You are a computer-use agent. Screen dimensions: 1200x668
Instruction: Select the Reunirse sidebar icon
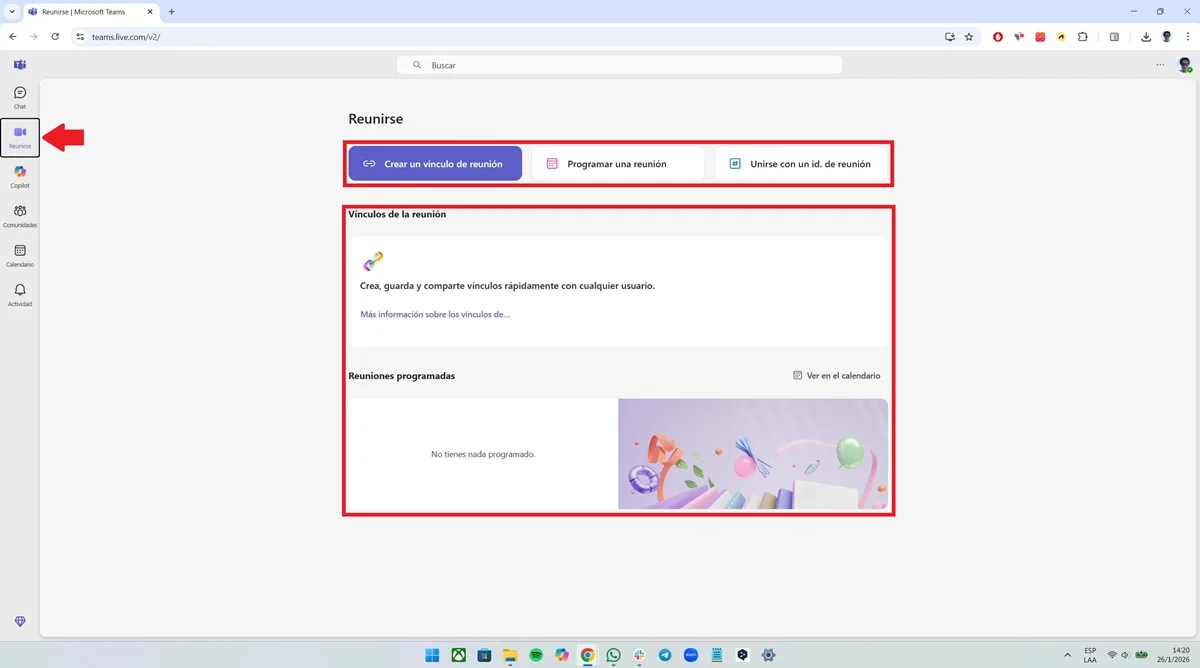click(x=20, y=137)
